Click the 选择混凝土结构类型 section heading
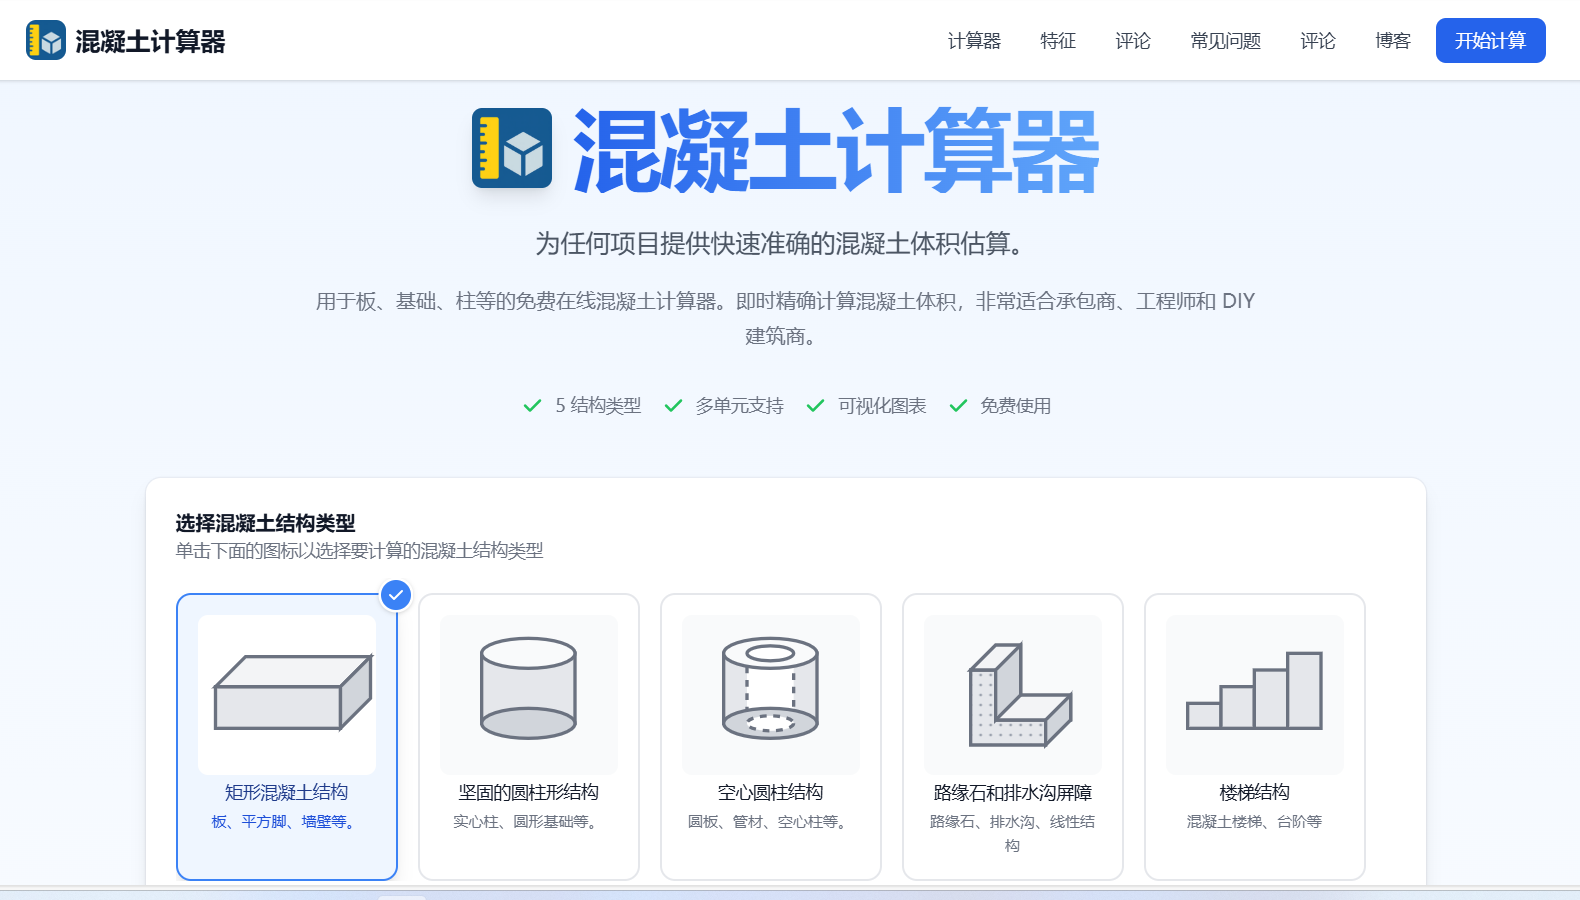Image resolution: width=1580 pixels, height=900 pixels. coord(266,523)
